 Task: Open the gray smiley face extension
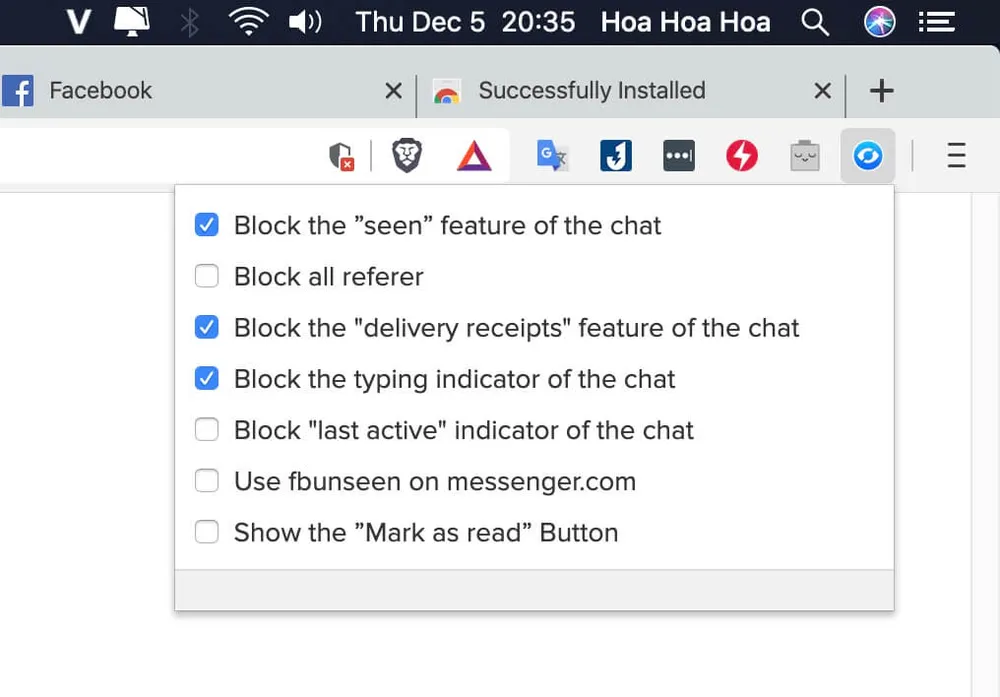point(804,156)
